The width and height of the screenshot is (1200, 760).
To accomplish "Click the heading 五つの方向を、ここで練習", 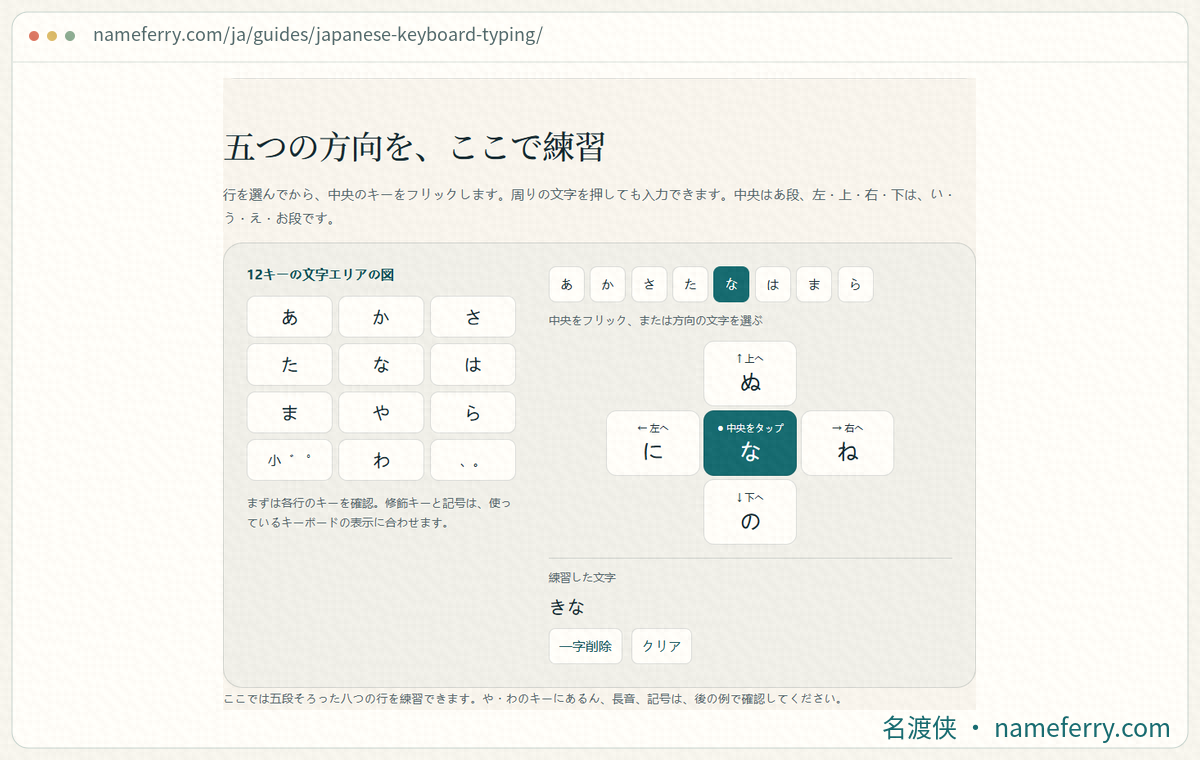I will pyautogui.click(x=415, y=148).
